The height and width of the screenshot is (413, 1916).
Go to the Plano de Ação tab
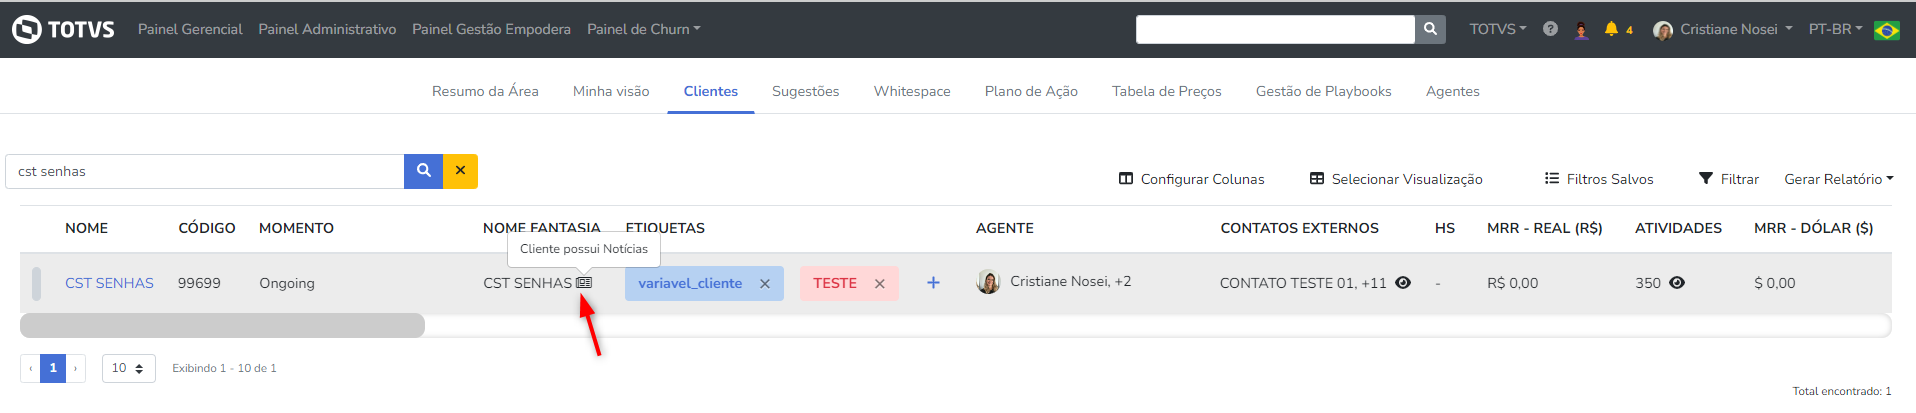tap(1031, 91)
